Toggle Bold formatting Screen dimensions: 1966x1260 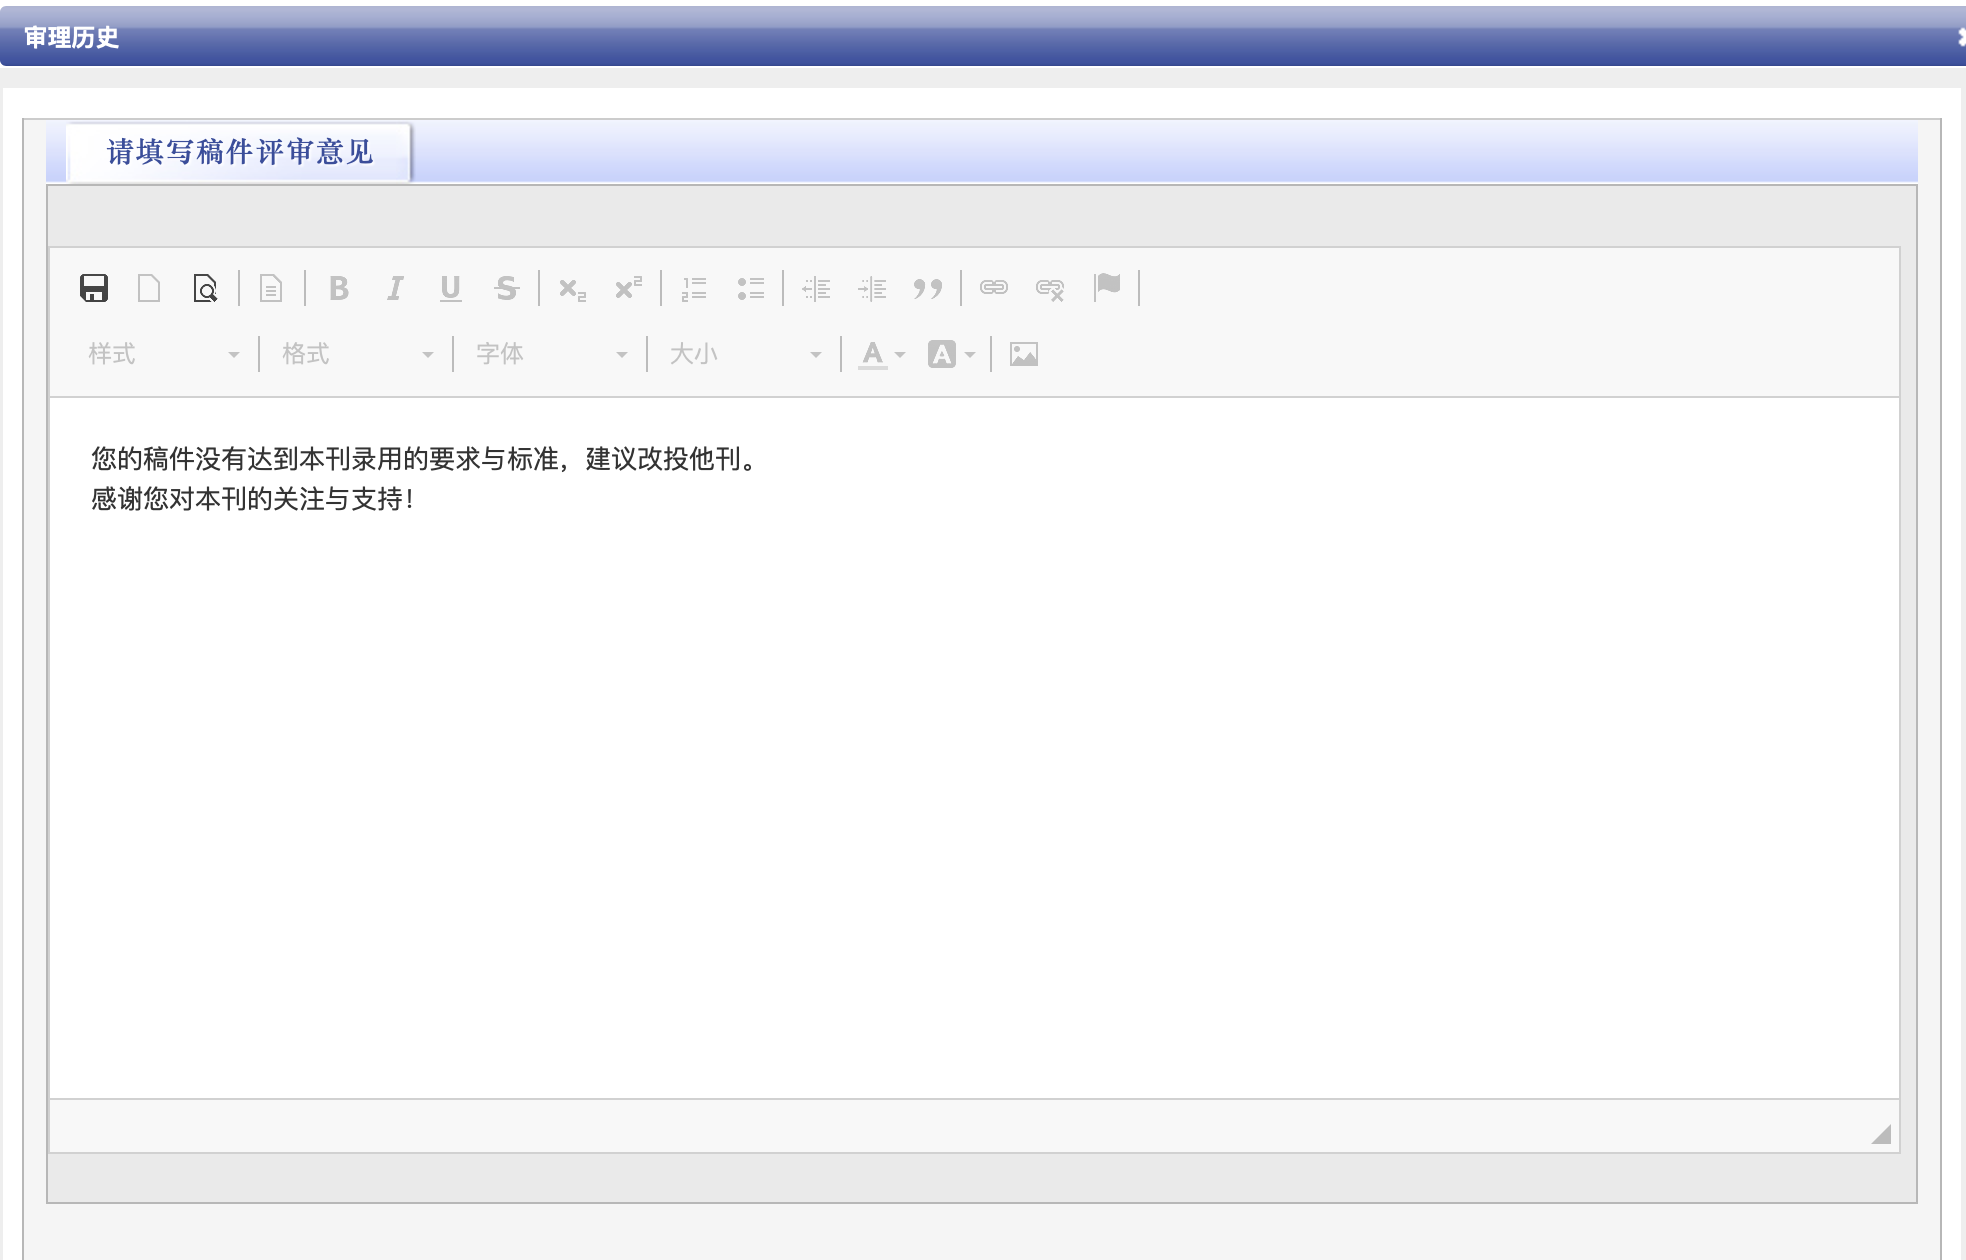tap(339, 288)
